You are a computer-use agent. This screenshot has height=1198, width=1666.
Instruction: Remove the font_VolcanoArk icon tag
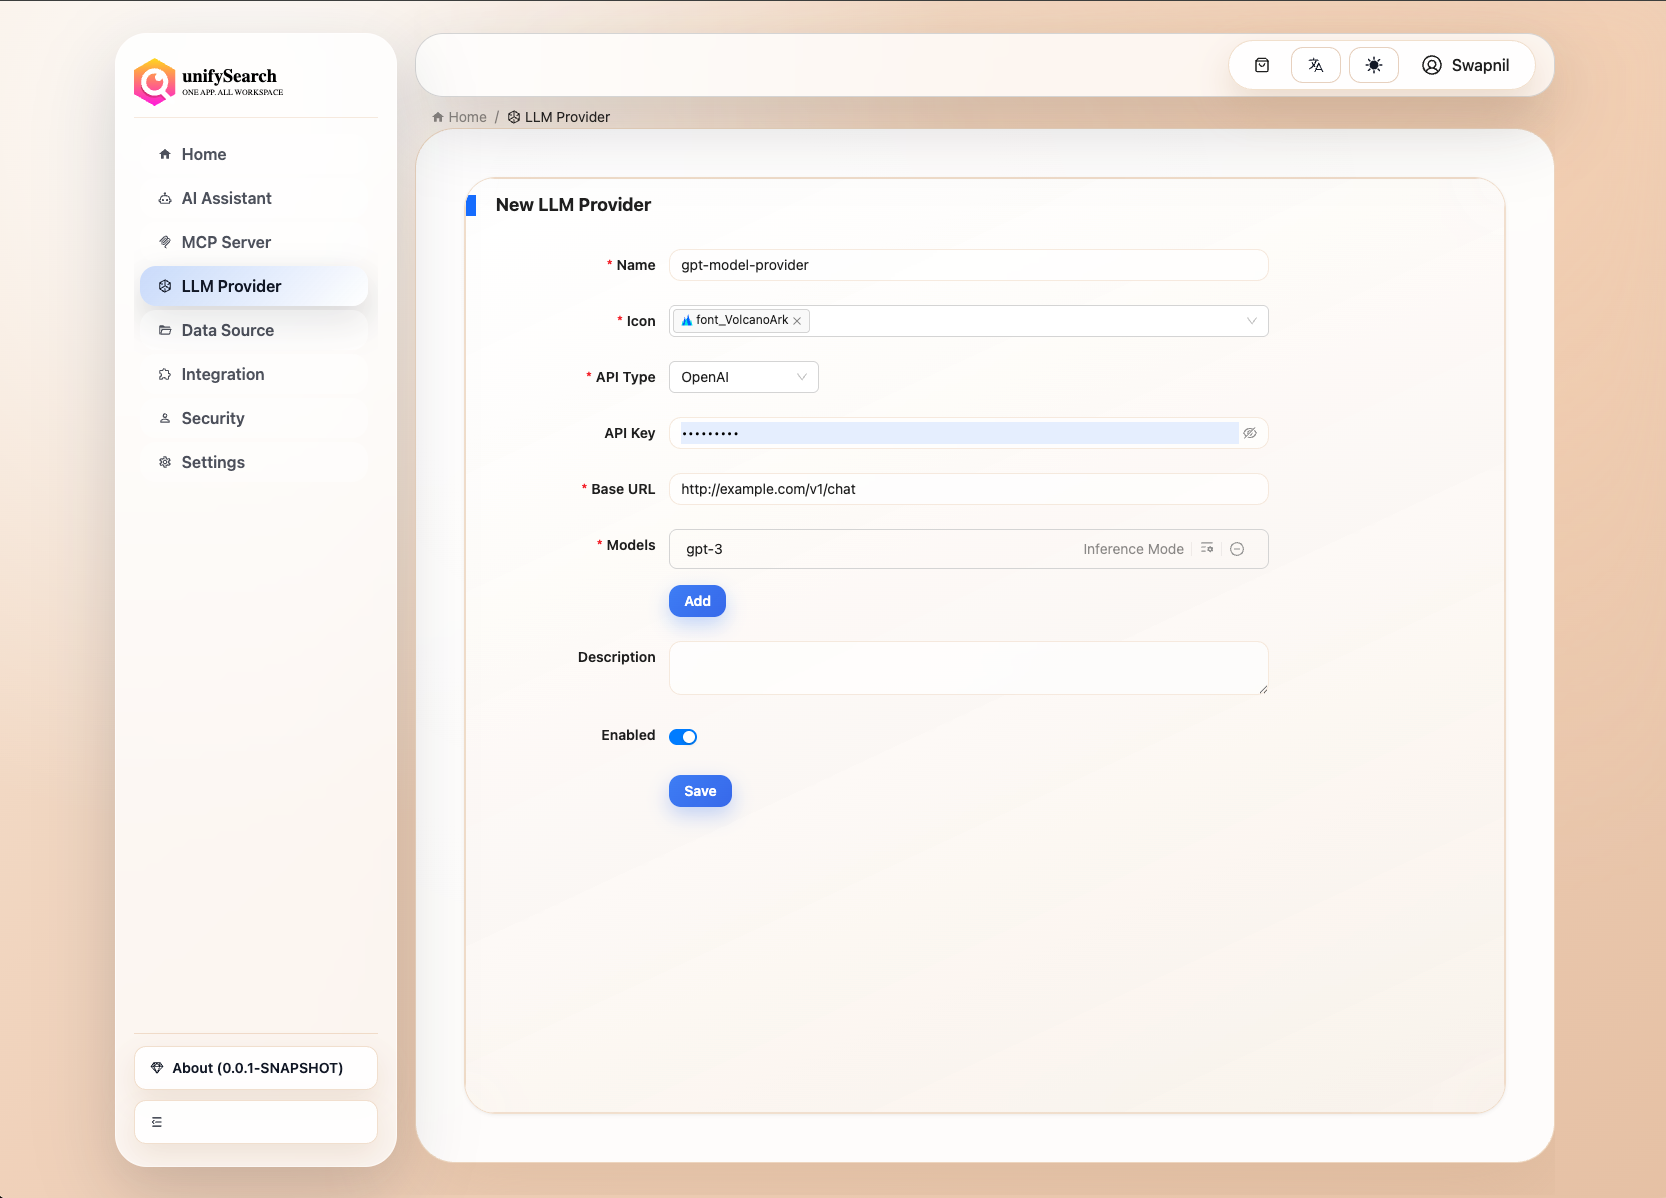[797, 321]
